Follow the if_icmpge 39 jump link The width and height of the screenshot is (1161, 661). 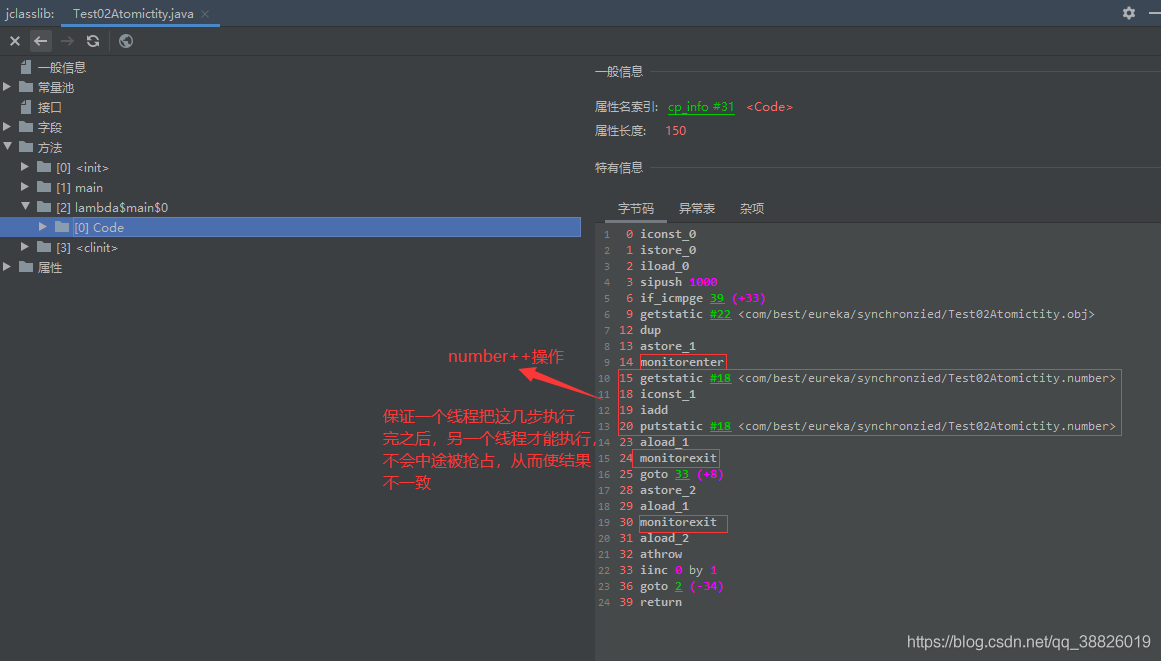click(x=717, y=298)
